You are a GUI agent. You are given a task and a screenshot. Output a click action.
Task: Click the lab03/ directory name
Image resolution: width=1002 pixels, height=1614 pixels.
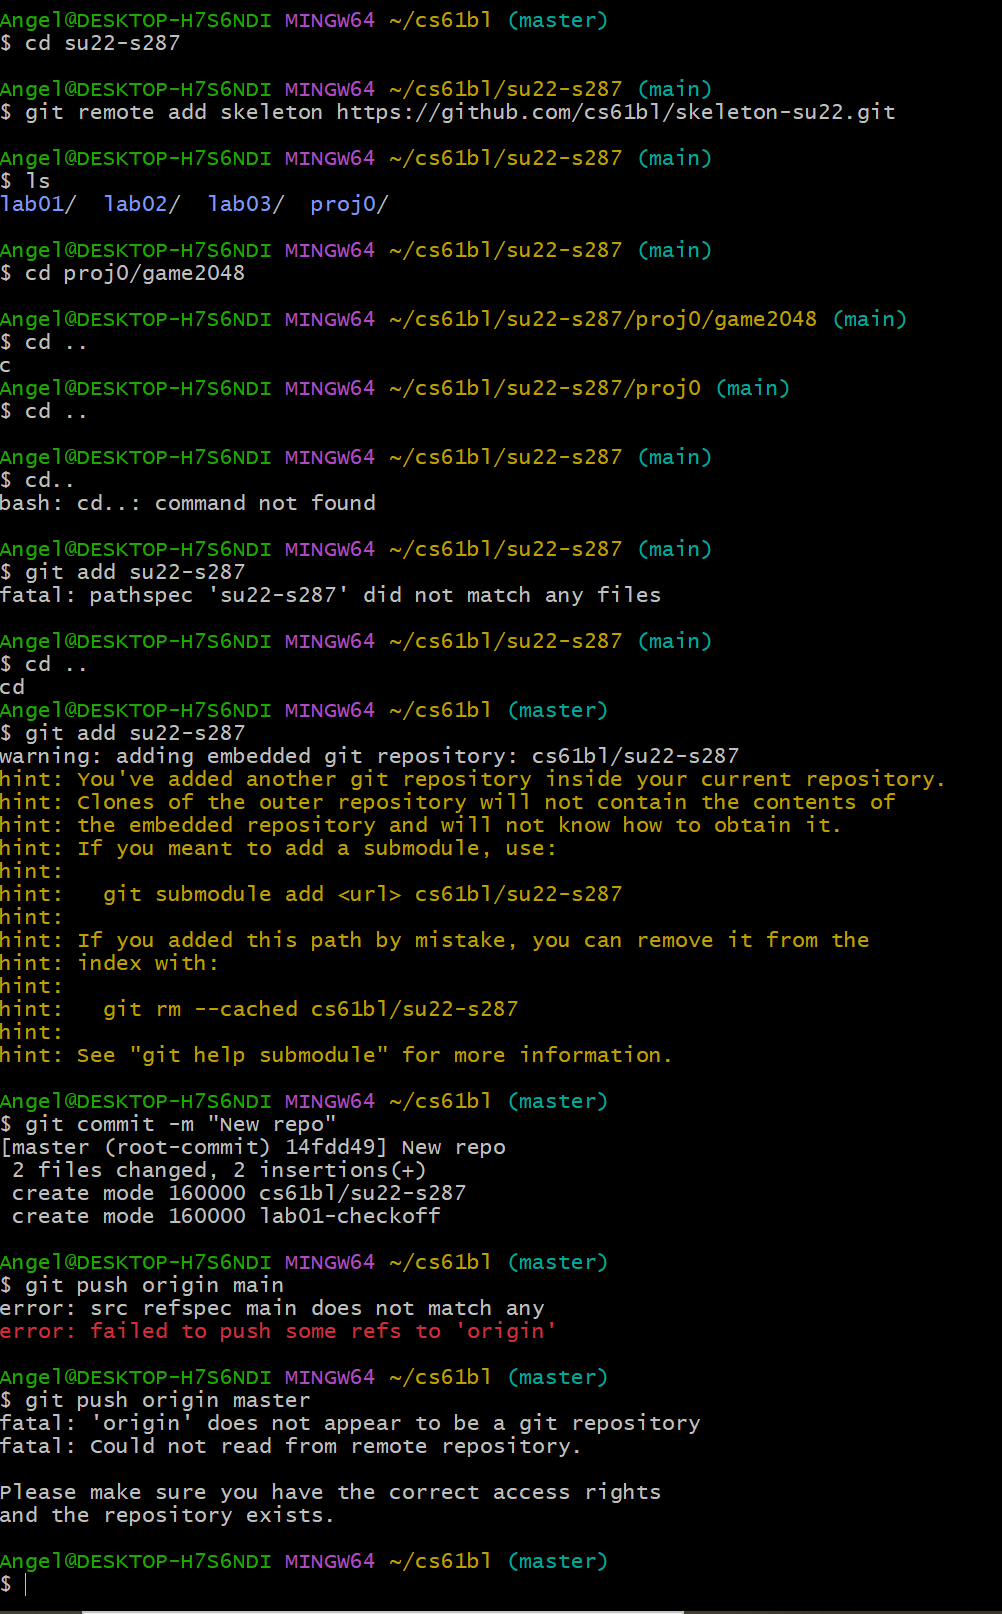(x=246, y=204)
